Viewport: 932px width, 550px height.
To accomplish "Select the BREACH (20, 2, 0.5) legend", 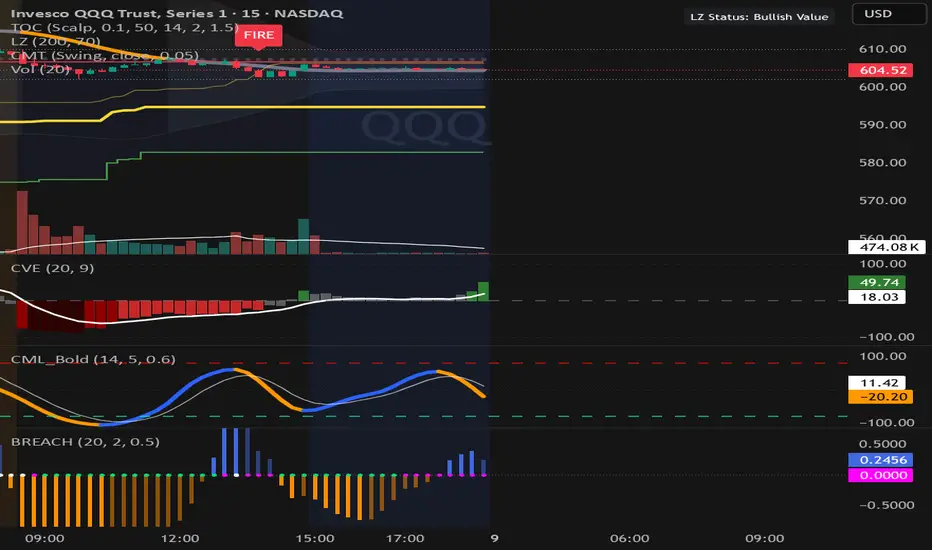I will 86,442.
